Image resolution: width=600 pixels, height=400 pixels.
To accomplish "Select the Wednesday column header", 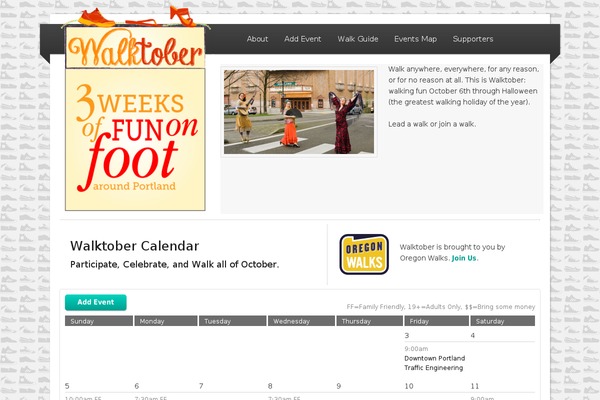I will [x=301, y=321].
